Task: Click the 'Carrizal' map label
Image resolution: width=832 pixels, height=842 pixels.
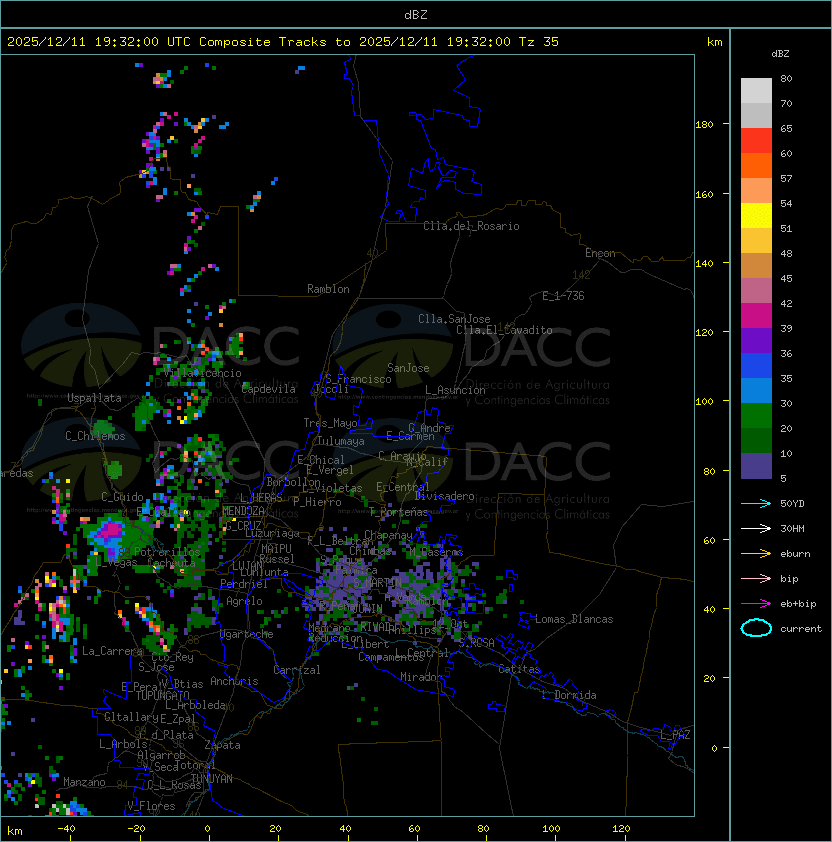Action: pyautogui.click(x=297, y=670)
